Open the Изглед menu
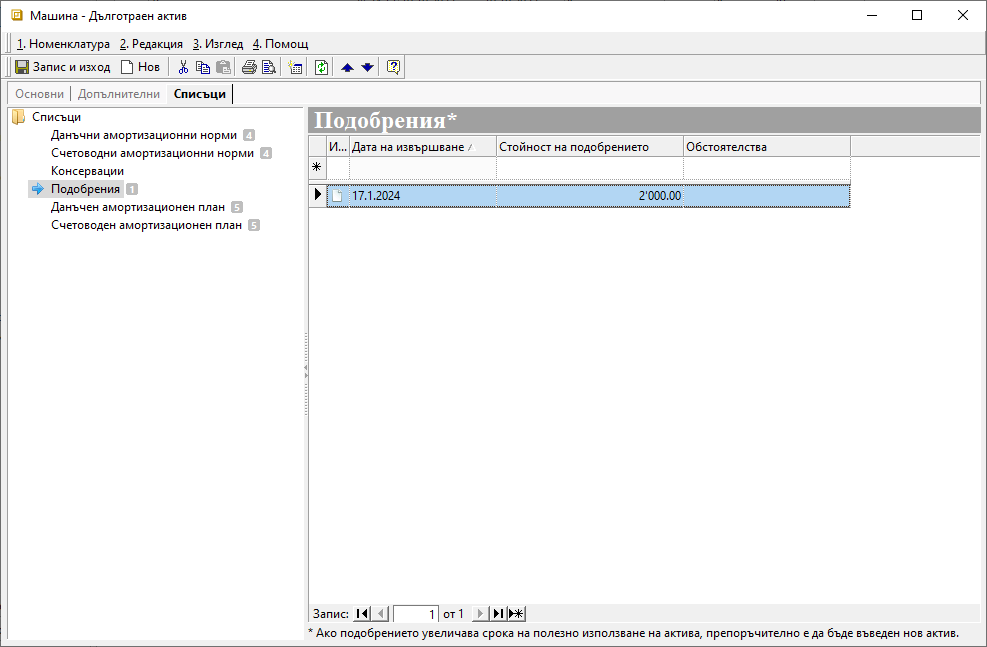 coord(217,44)
